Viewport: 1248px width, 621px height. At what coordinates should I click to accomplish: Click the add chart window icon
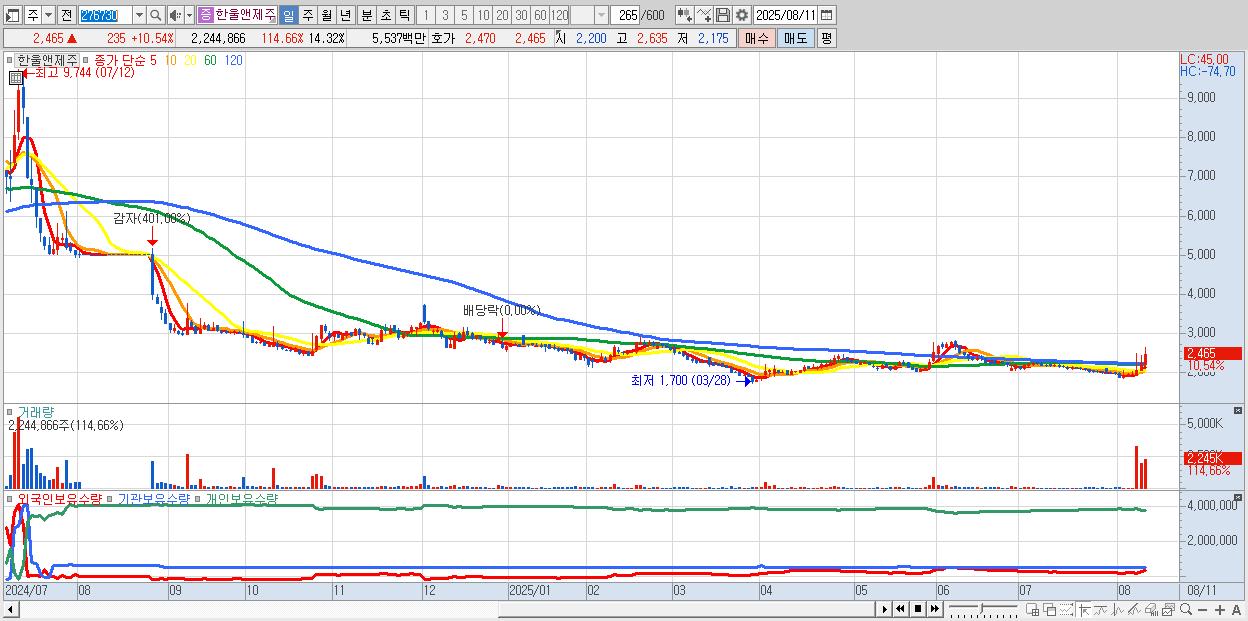click(x=1032, y=610)
